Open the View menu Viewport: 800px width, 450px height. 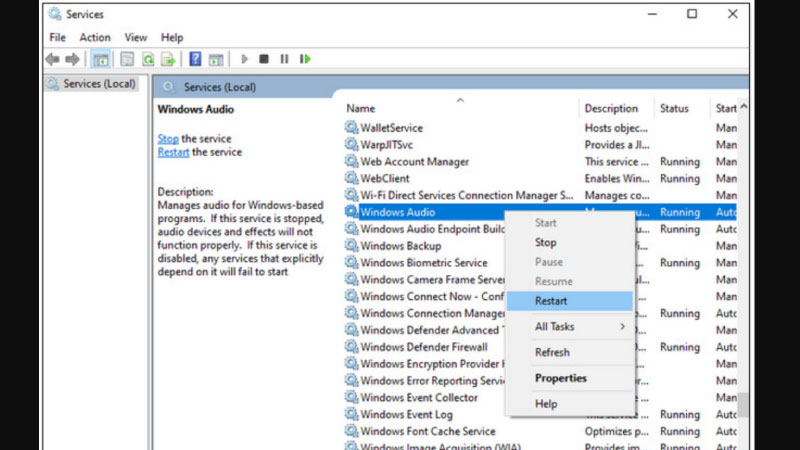136,37
